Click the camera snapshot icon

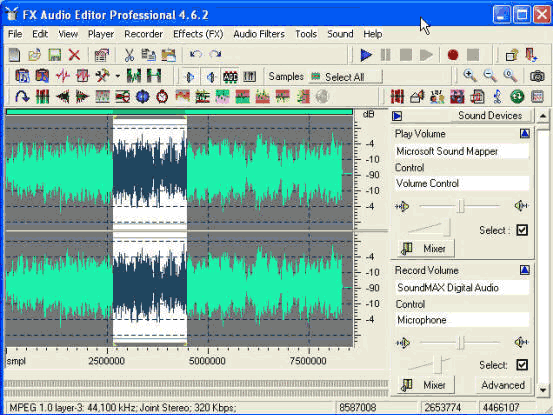click(x=537, y=76)
